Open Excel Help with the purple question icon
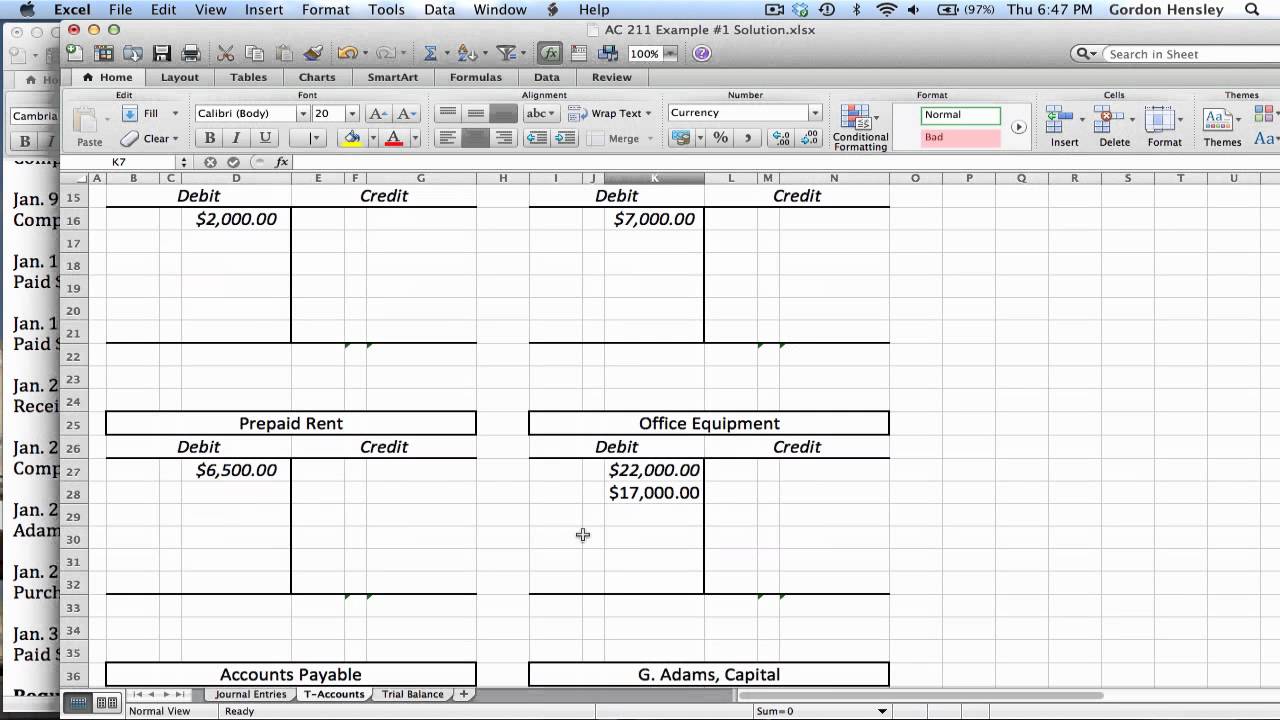The height and width of the screenshot is (720, 1280). tap(701, 54)
